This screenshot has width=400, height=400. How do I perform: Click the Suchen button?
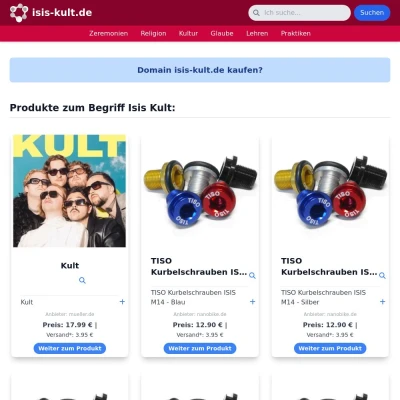pyautogui.click(x=372, y=13)
